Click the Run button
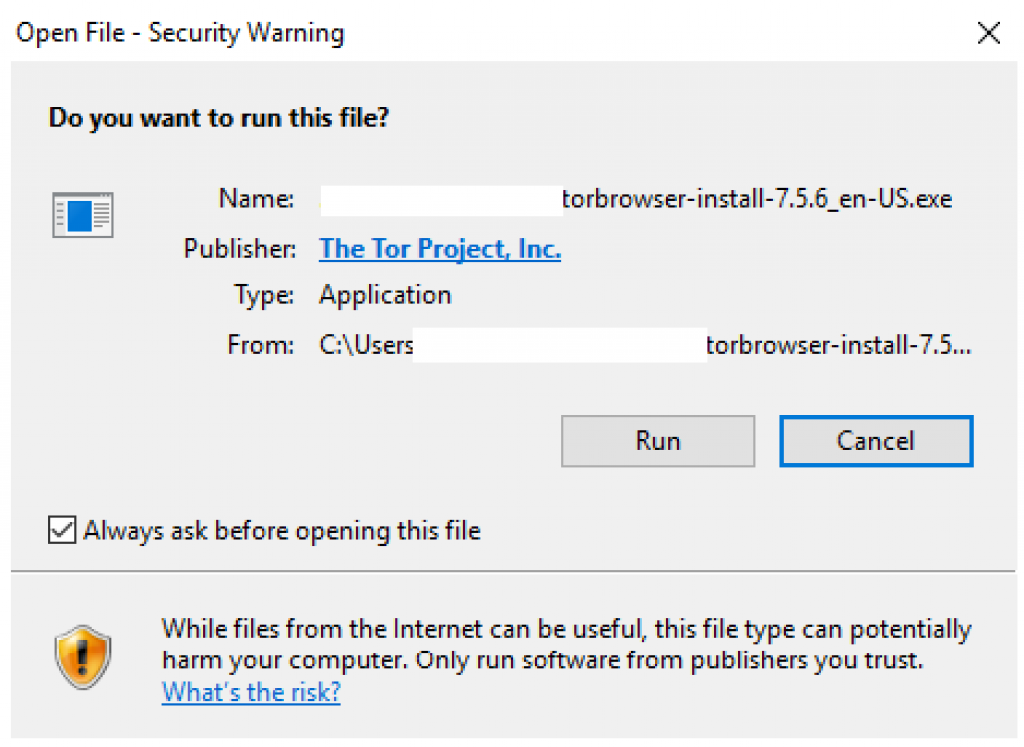The width and height of the screenshot is (1024, 747). point(657,441)
